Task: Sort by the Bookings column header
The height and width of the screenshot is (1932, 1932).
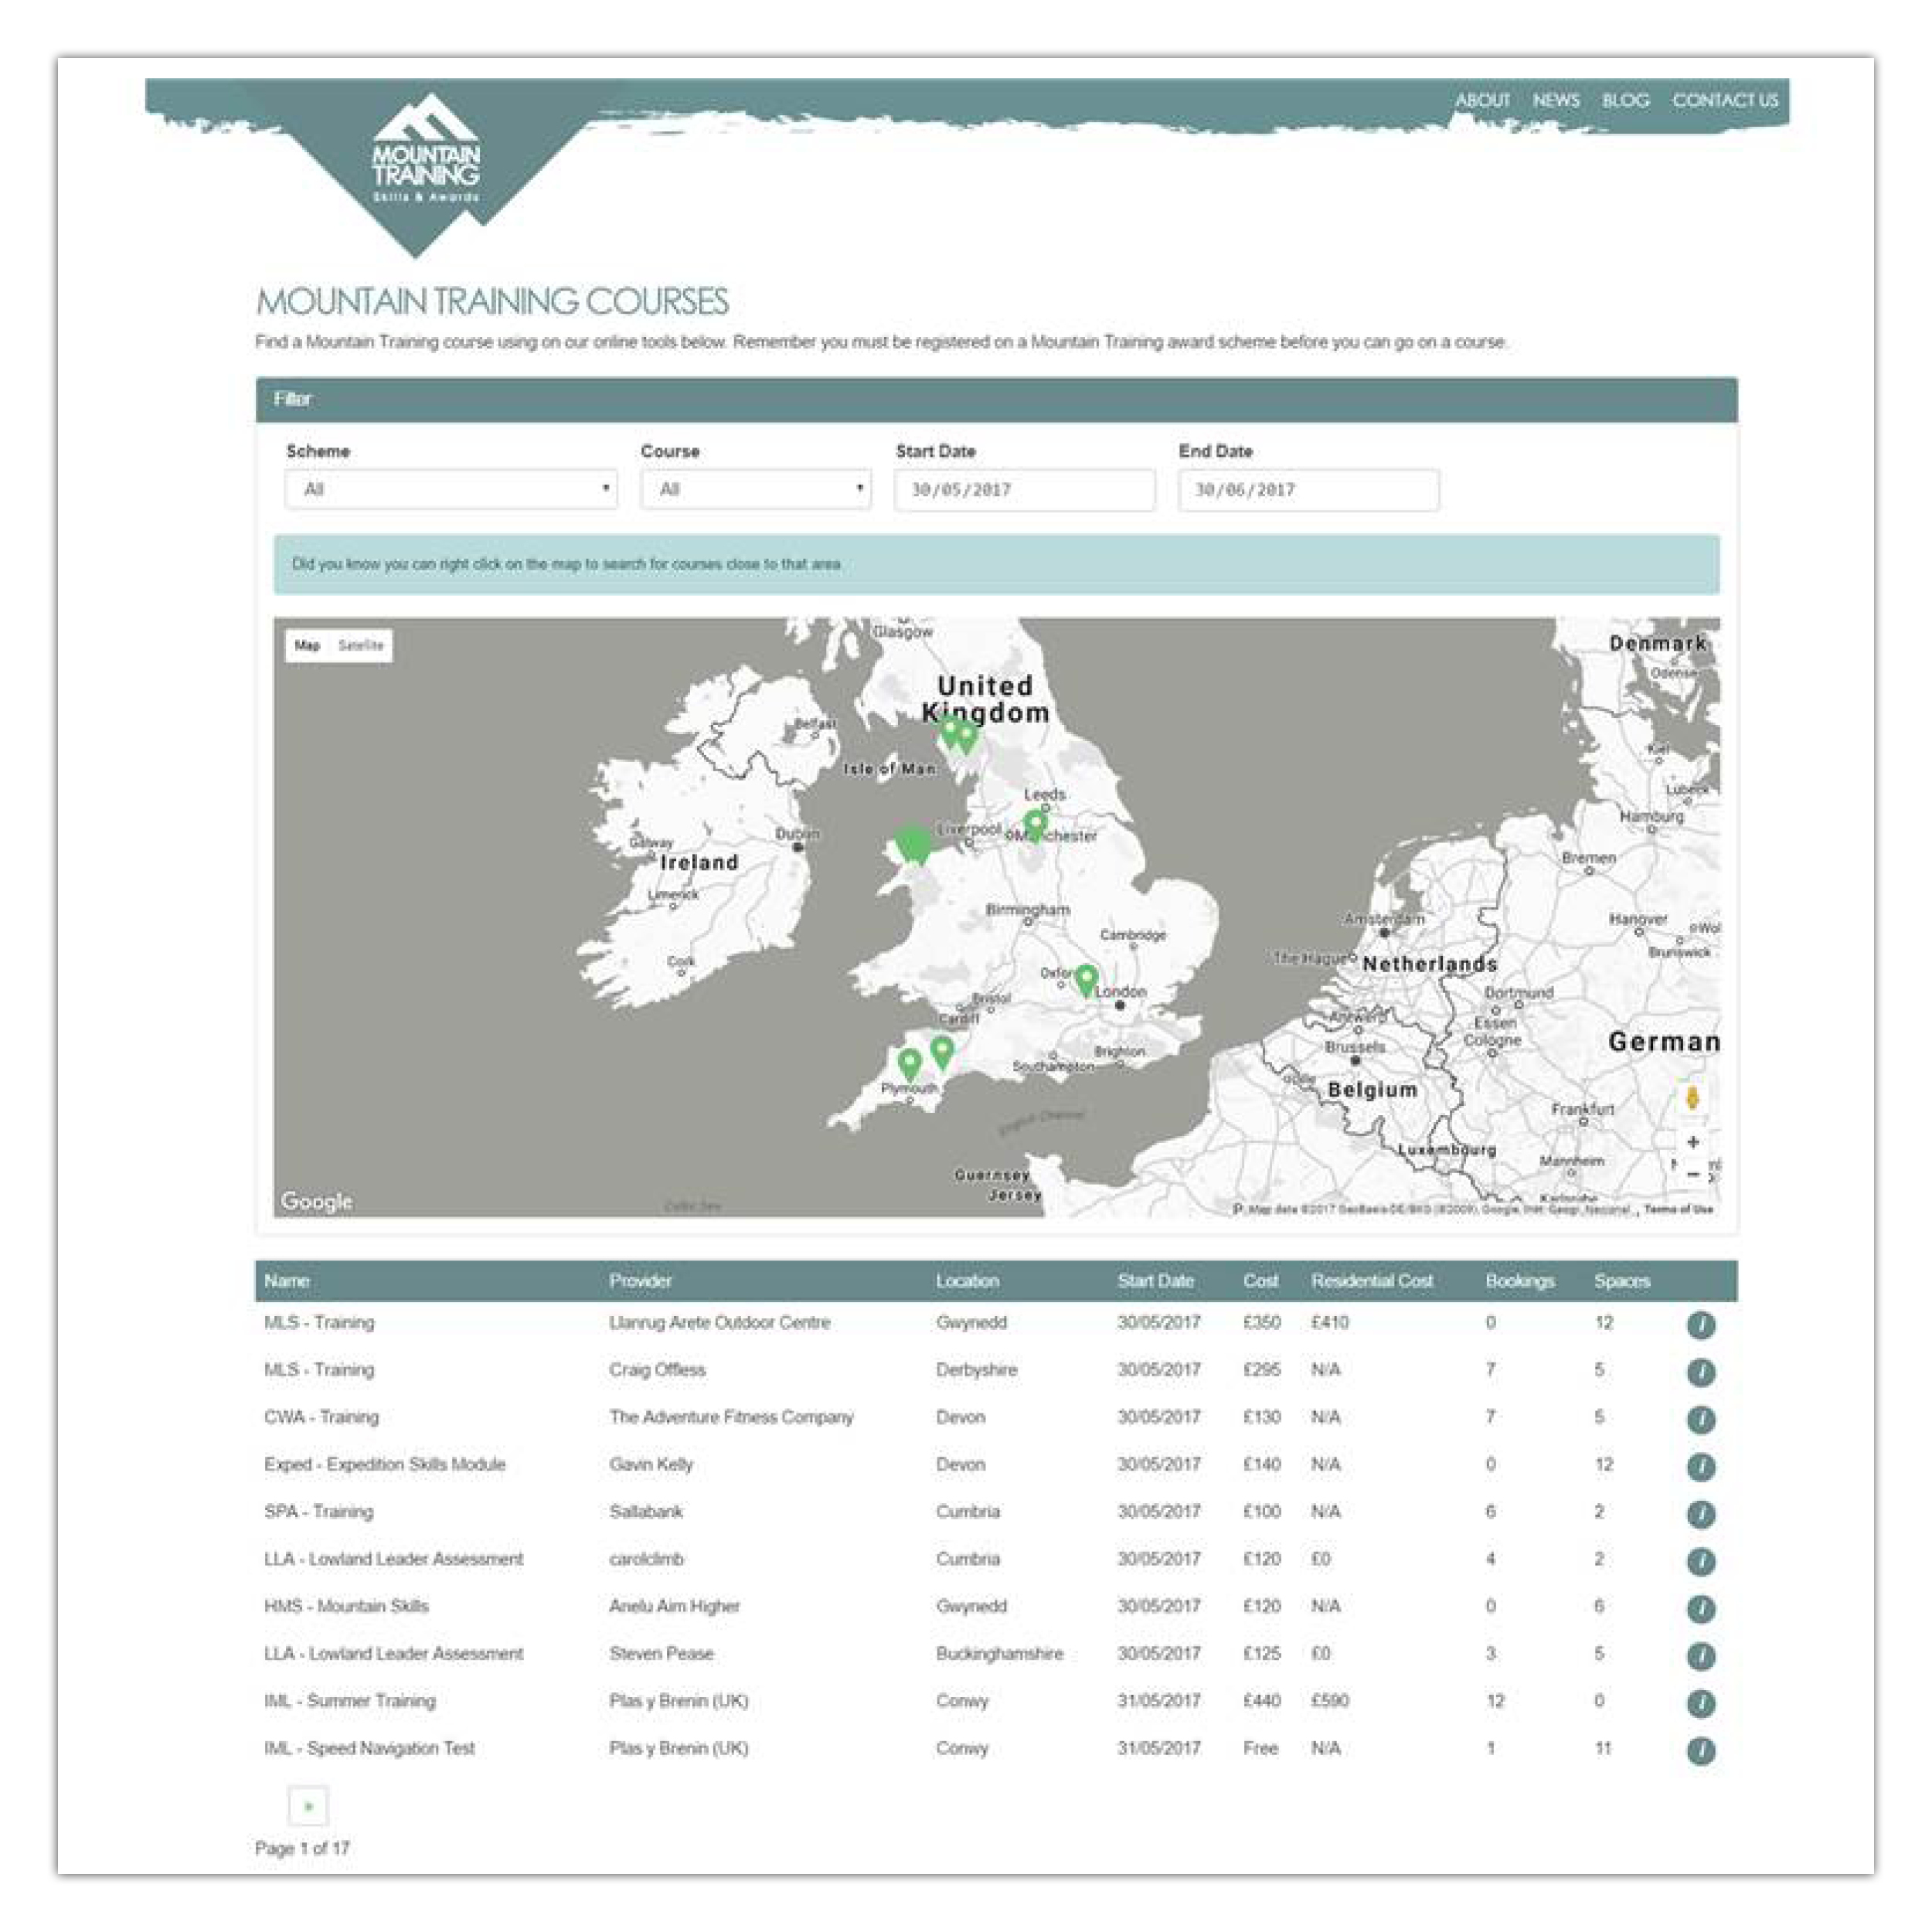Action: pos(1520,1281)
